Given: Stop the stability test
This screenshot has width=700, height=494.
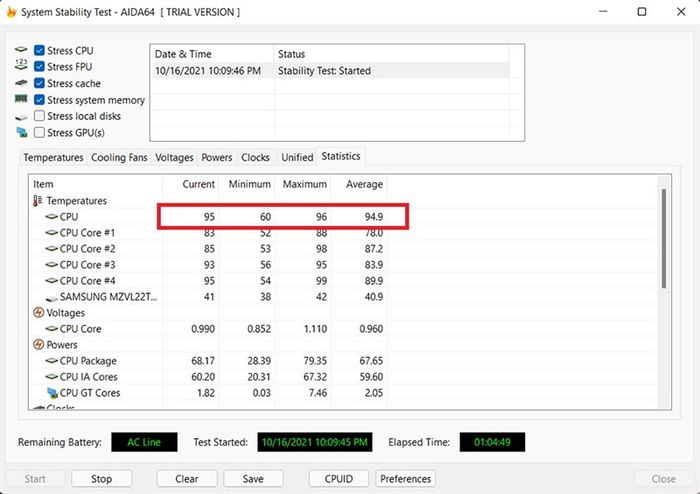Looking at the screenshot, I should click(101, 479).
